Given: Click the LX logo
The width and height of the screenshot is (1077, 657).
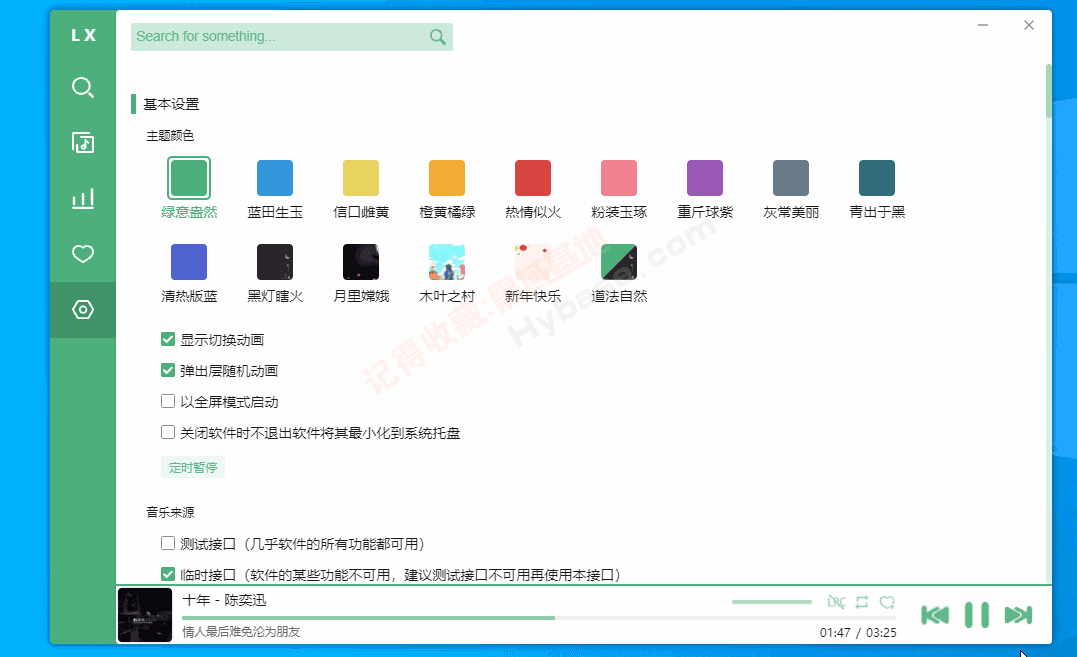Looking at the screenshot, I should [x=83, y=35].
